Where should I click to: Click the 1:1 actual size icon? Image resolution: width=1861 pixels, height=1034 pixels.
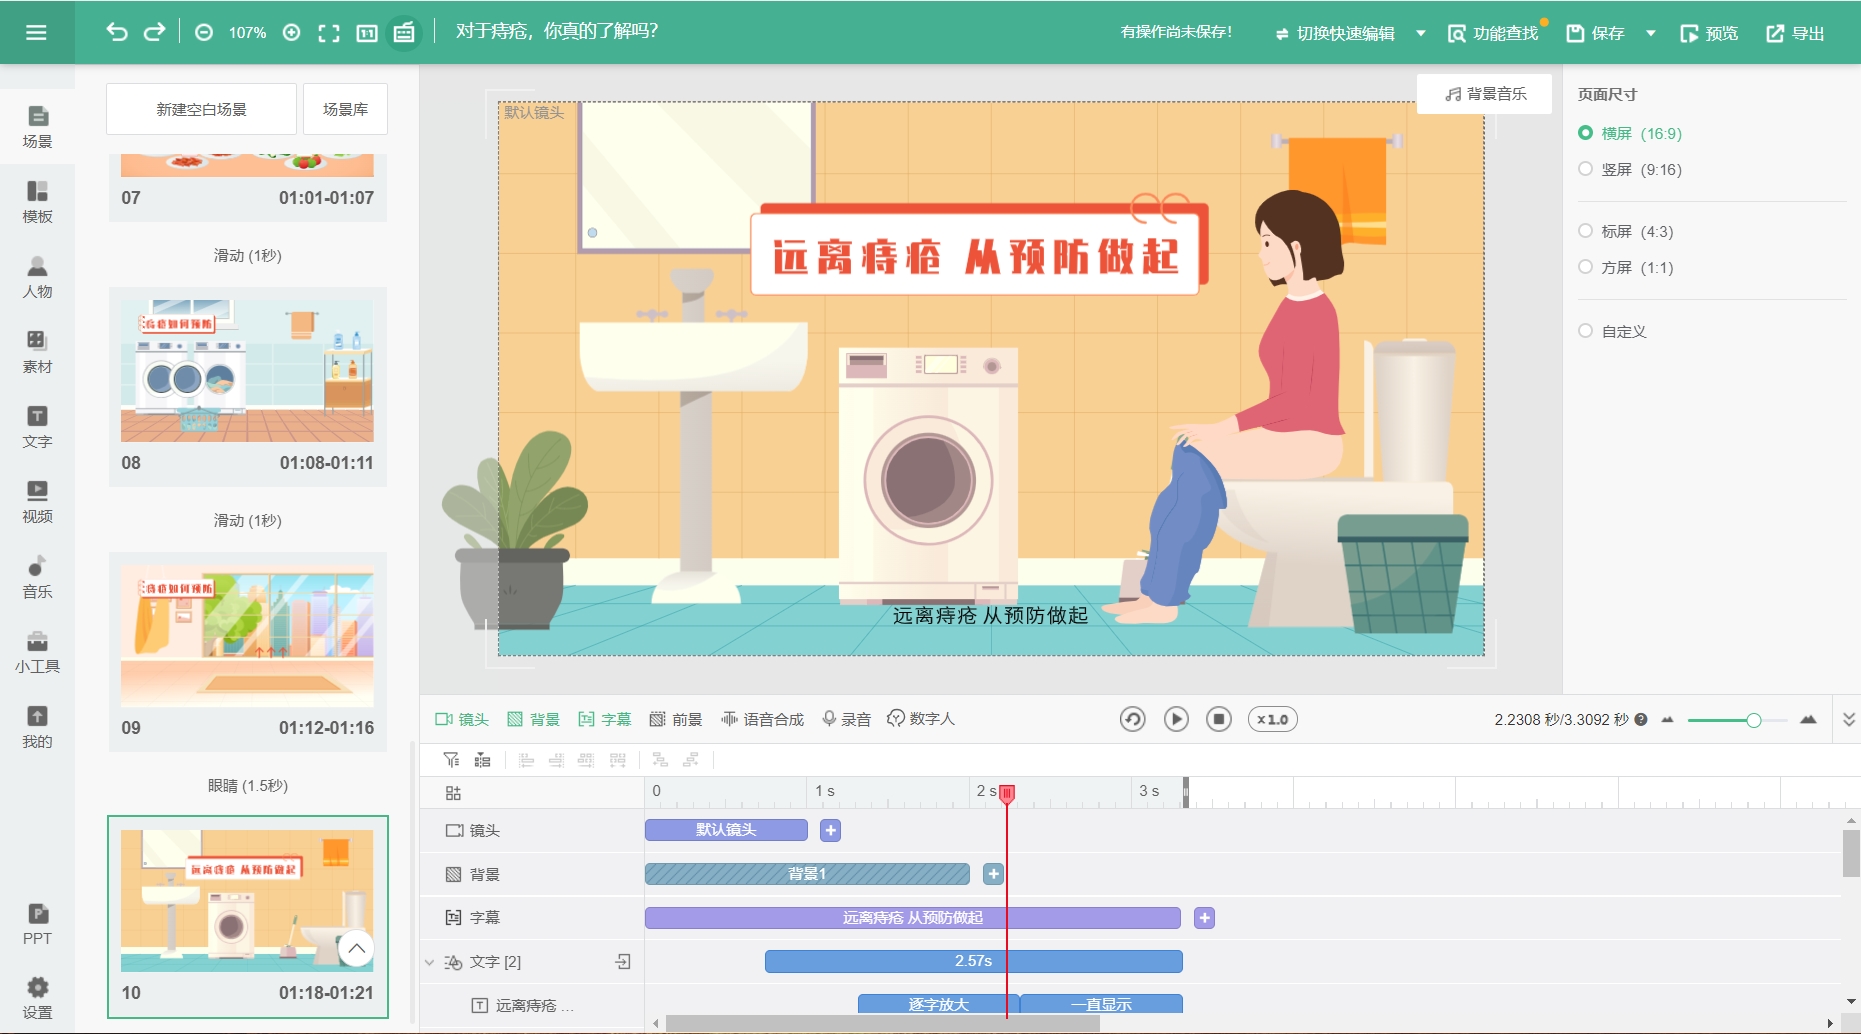tap(367, 33)
